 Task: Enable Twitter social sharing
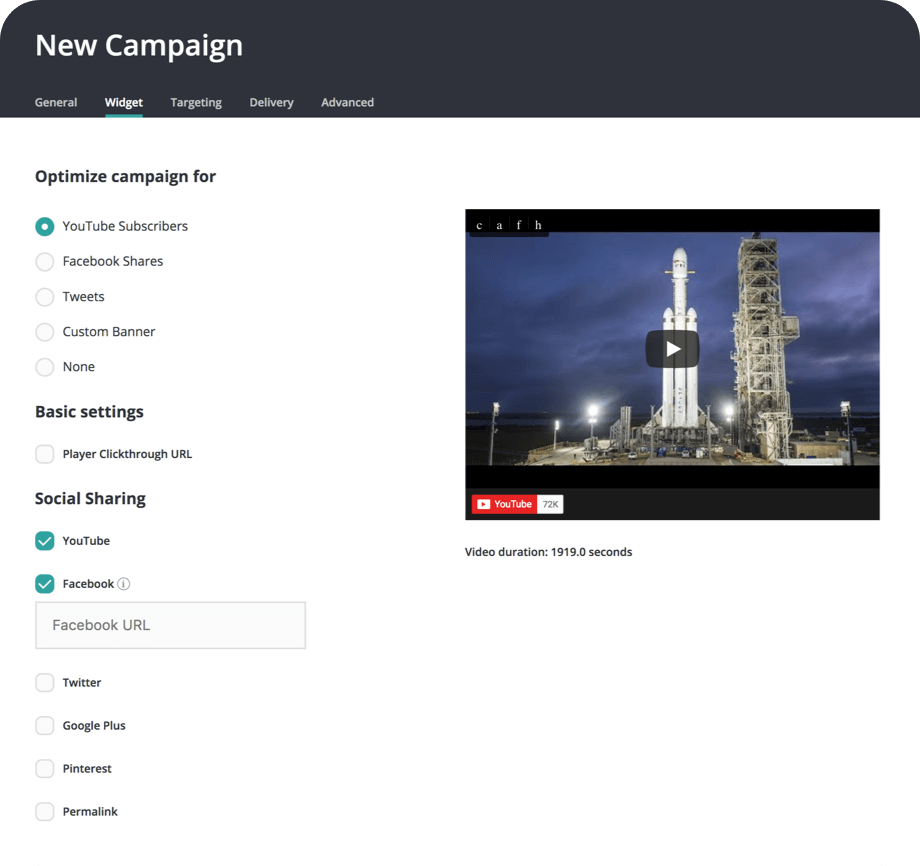pos(45,683)
